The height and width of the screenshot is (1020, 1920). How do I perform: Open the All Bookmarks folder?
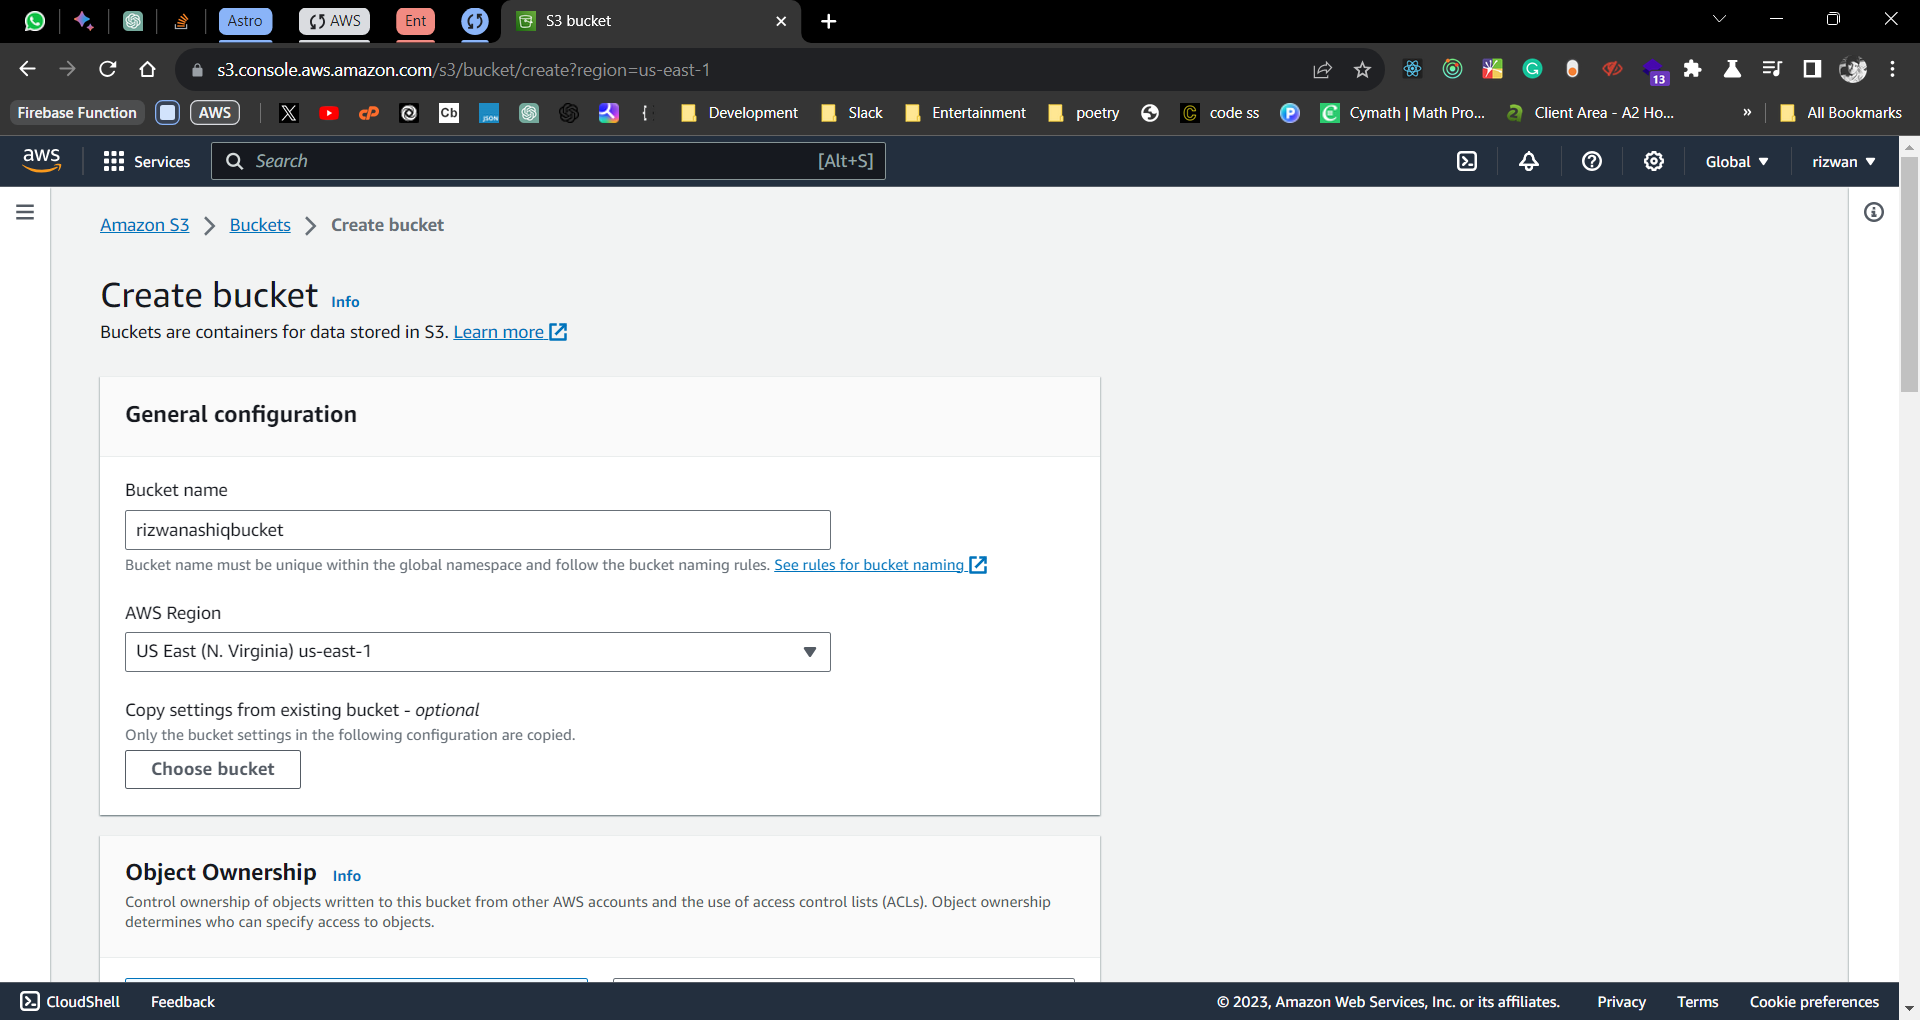[x=1841, y=113]
